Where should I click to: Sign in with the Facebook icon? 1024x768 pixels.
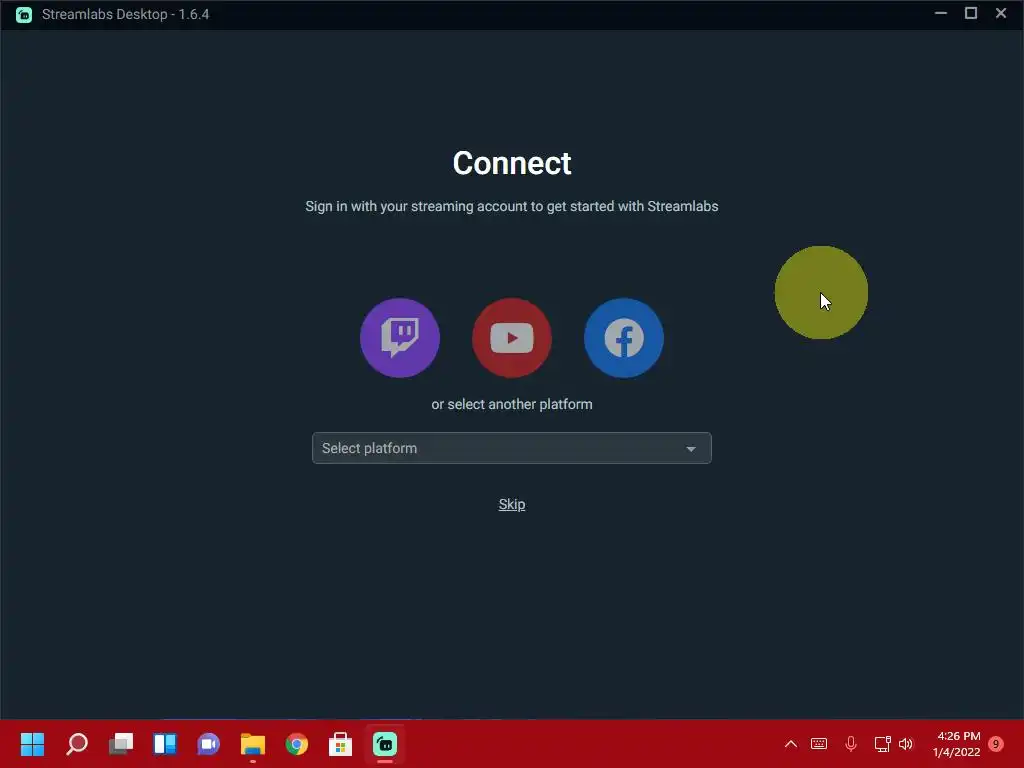coord(624,338)
